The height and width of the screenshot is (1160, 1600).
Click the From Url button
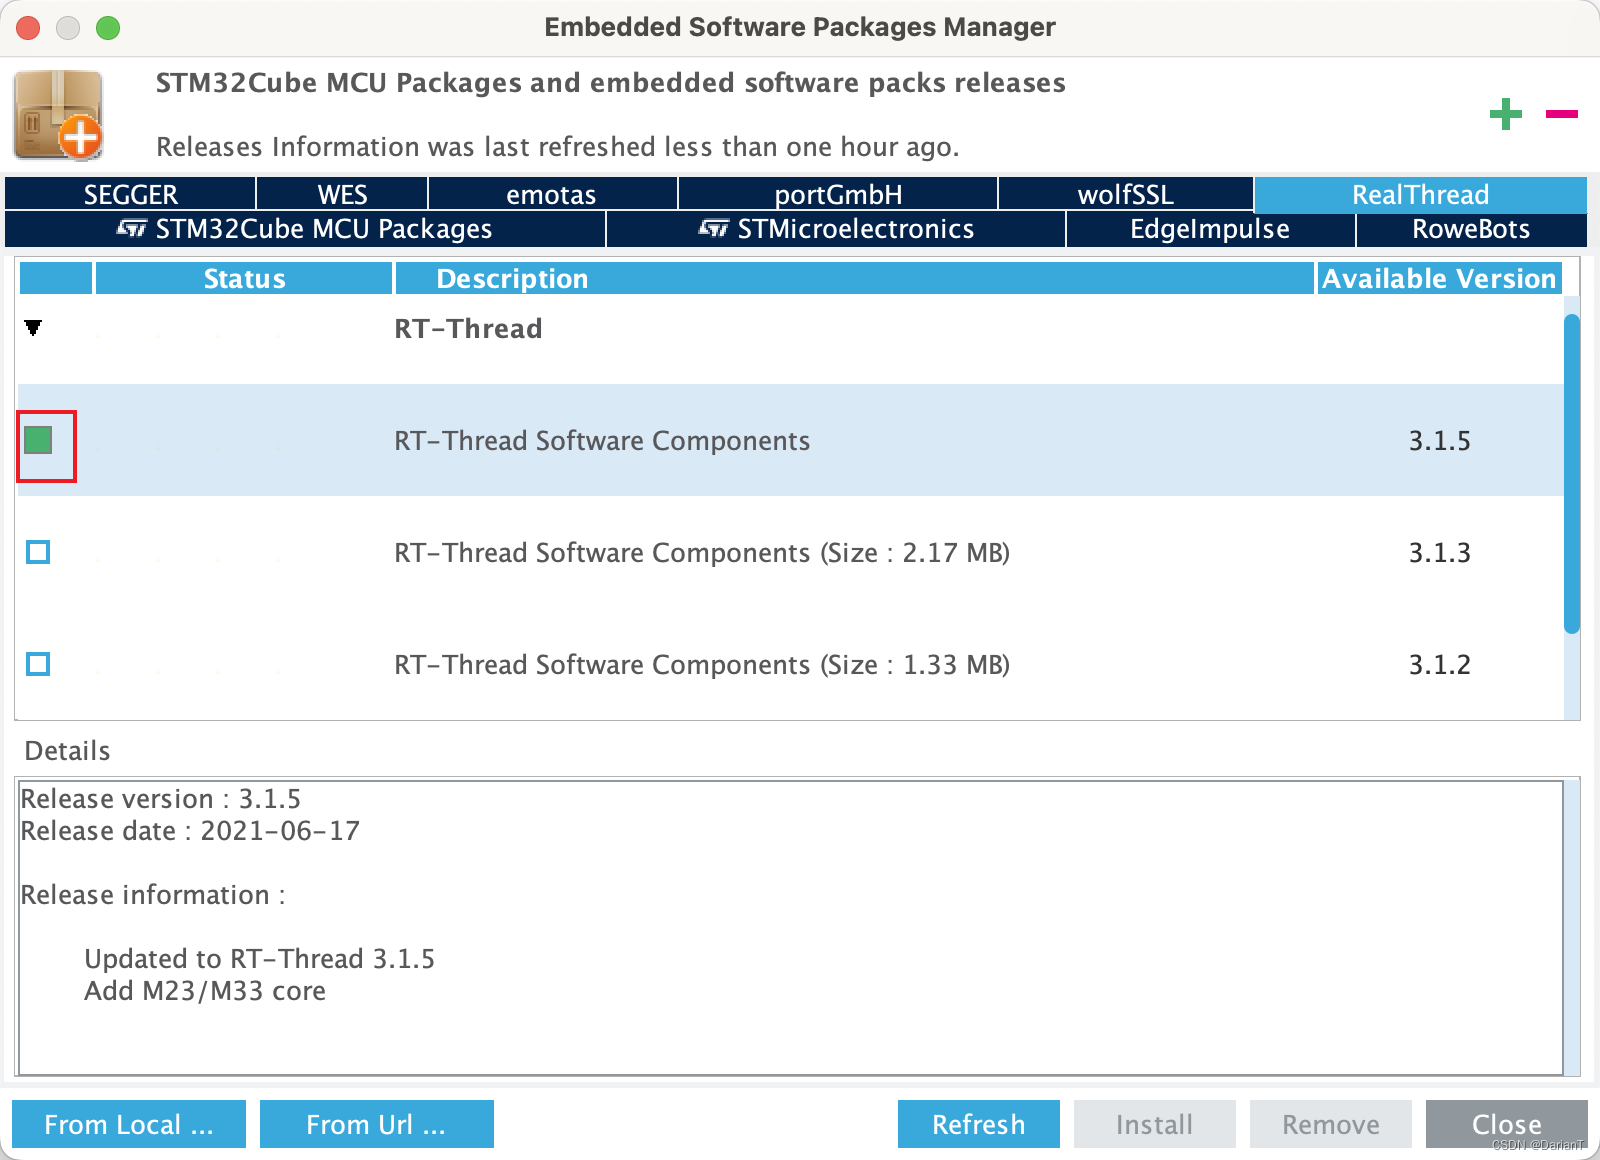pyautogui.click(x=376, y=1124)
